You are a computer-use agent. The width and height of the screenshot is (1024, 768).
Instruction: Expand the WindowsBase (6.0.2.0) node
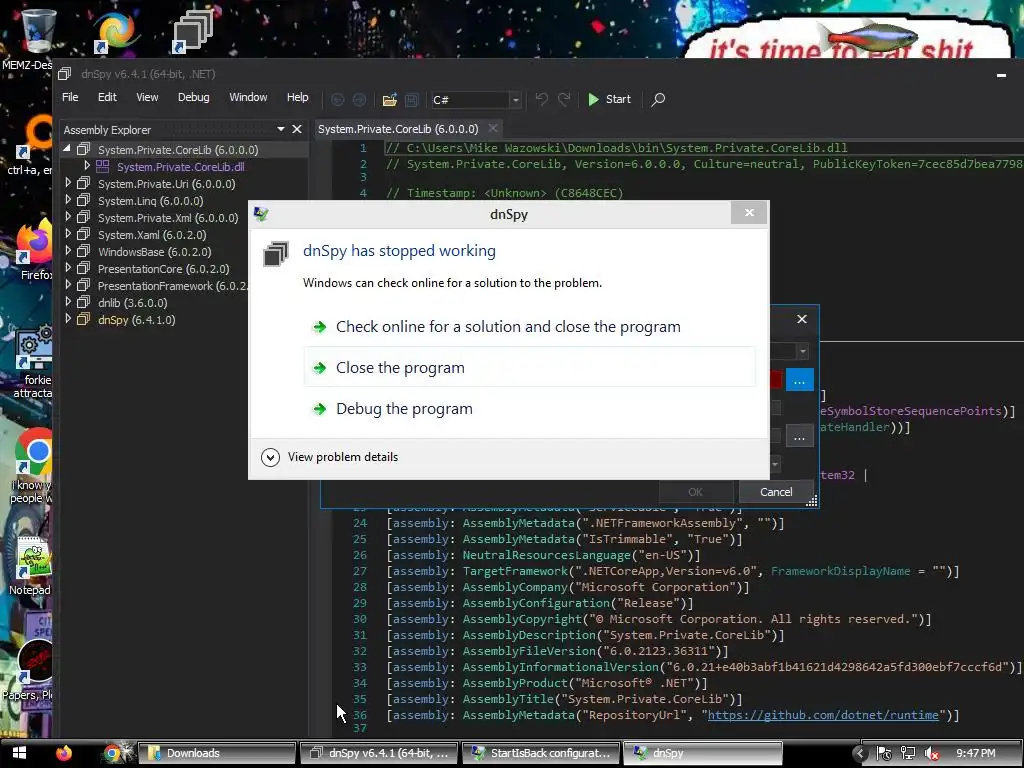68,251
